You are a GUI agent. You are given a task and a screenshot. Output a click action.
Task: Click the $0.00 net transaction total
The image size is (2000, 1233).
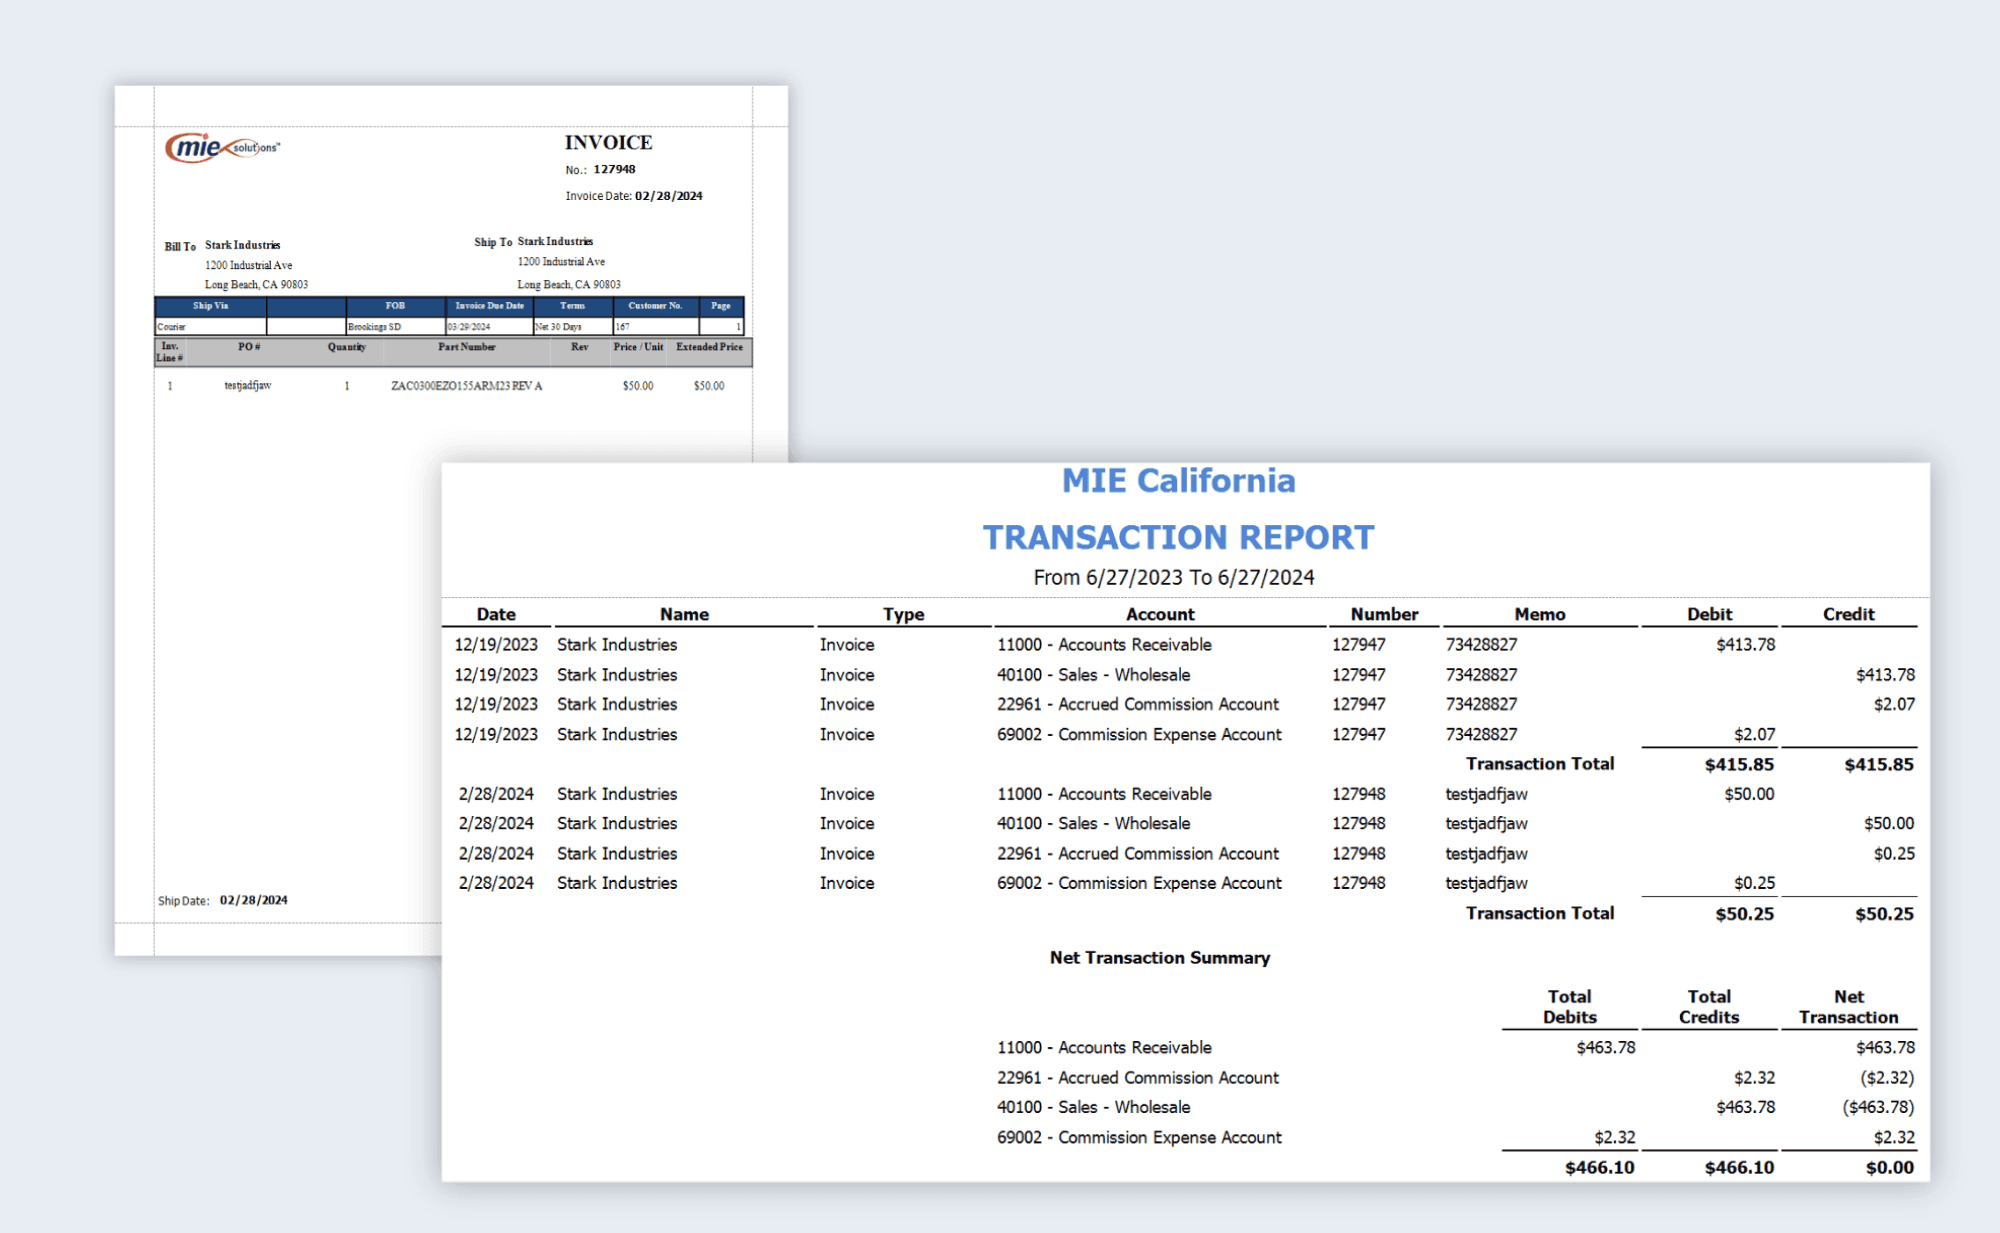tap(1889, 1167)
